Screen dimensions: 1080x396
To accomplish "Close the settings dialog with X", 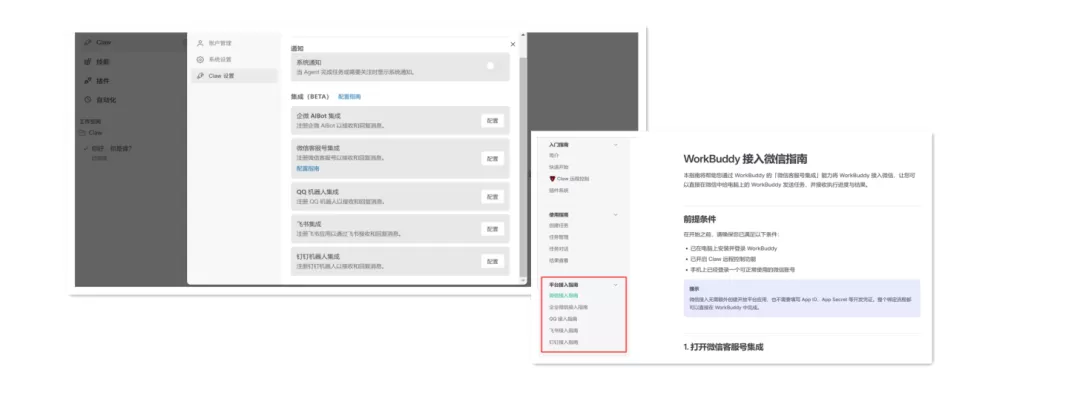I will coord(512,44).
